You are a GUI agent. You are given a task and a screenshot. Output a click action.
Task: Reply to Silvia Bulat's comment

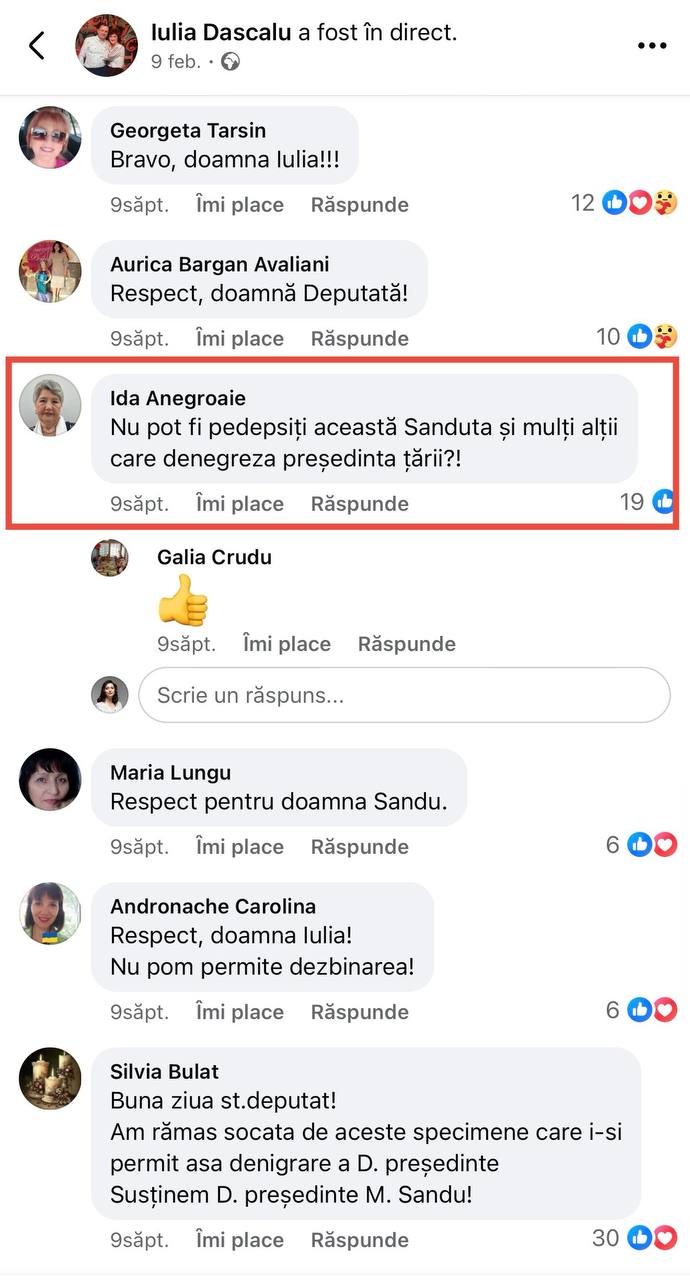pyautogui.click(x=360, y=1240)
